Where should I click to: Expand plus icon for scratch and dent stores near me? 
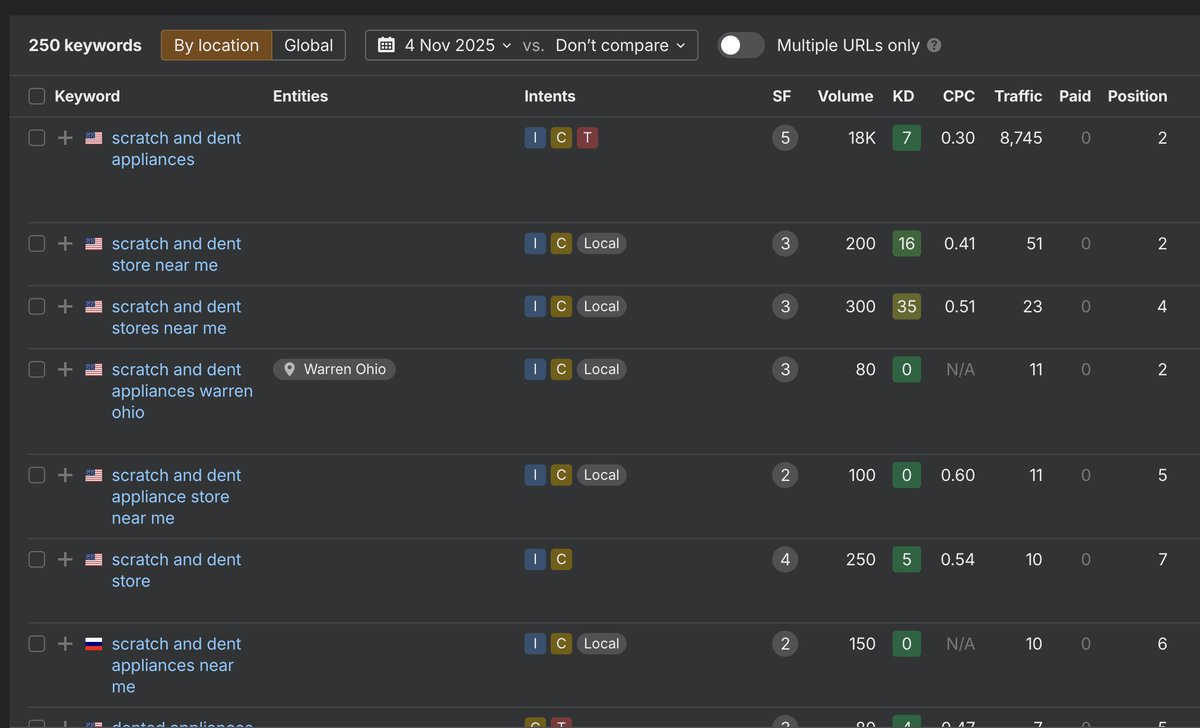[x=65, y=306]
